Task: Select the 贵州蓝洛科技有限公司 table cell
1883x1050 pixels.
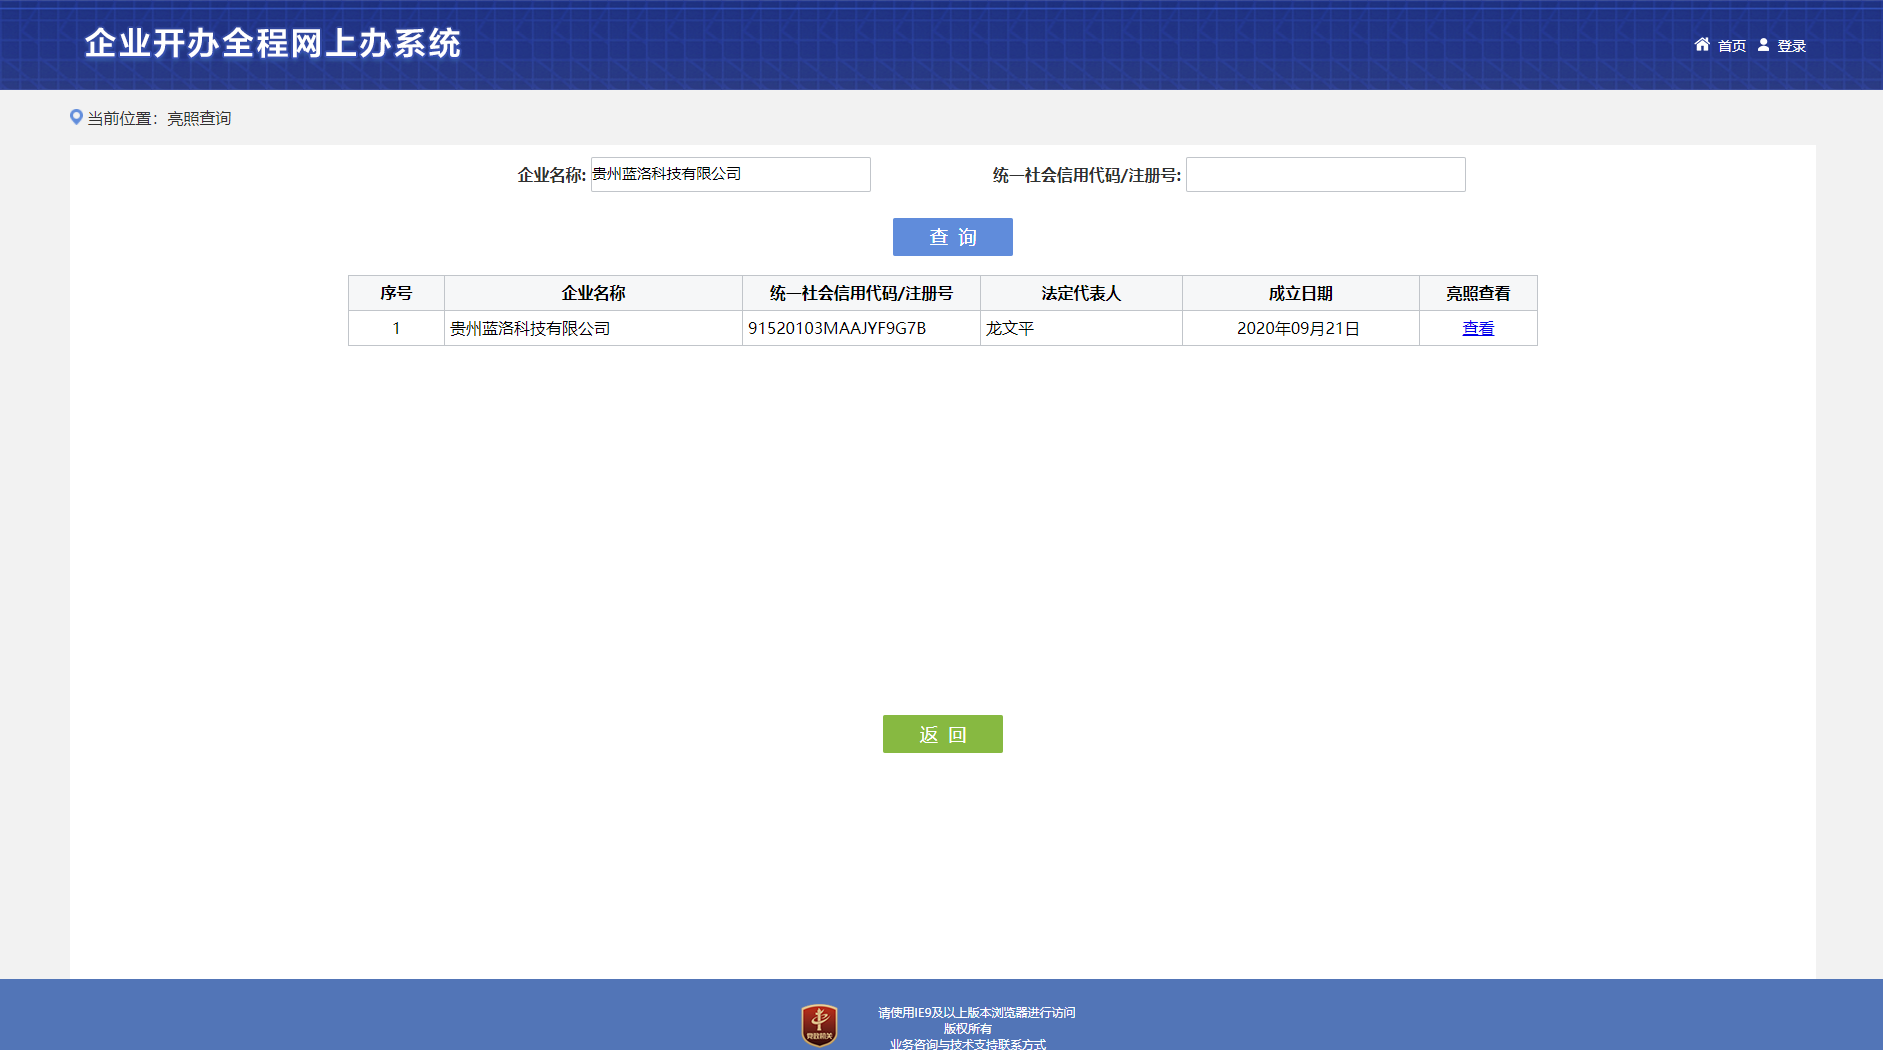Action: (593, 328)
